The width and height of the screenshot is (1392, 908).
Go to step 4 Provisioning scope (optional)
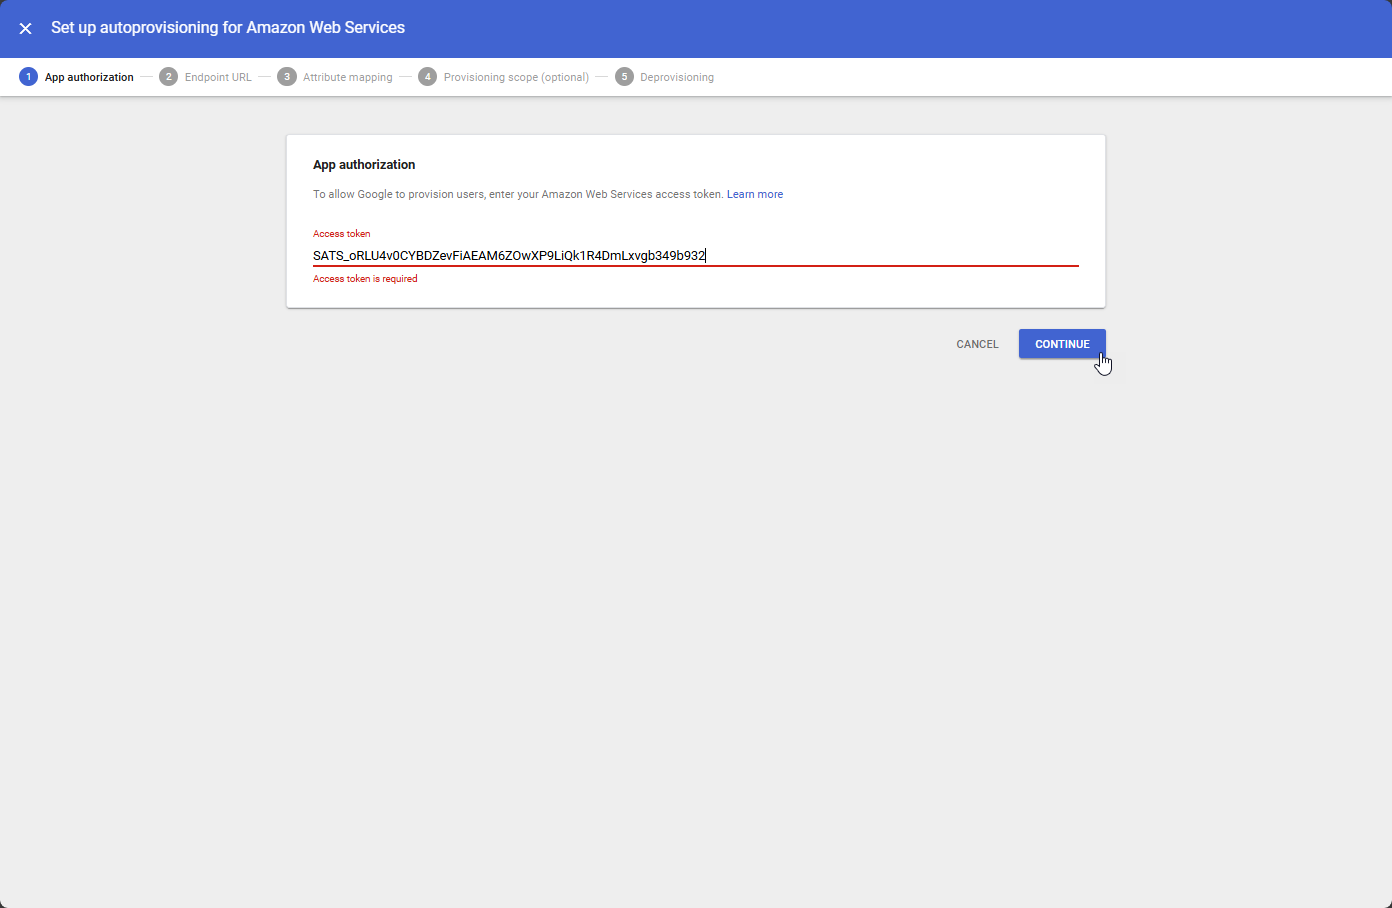tap(504, 77)
